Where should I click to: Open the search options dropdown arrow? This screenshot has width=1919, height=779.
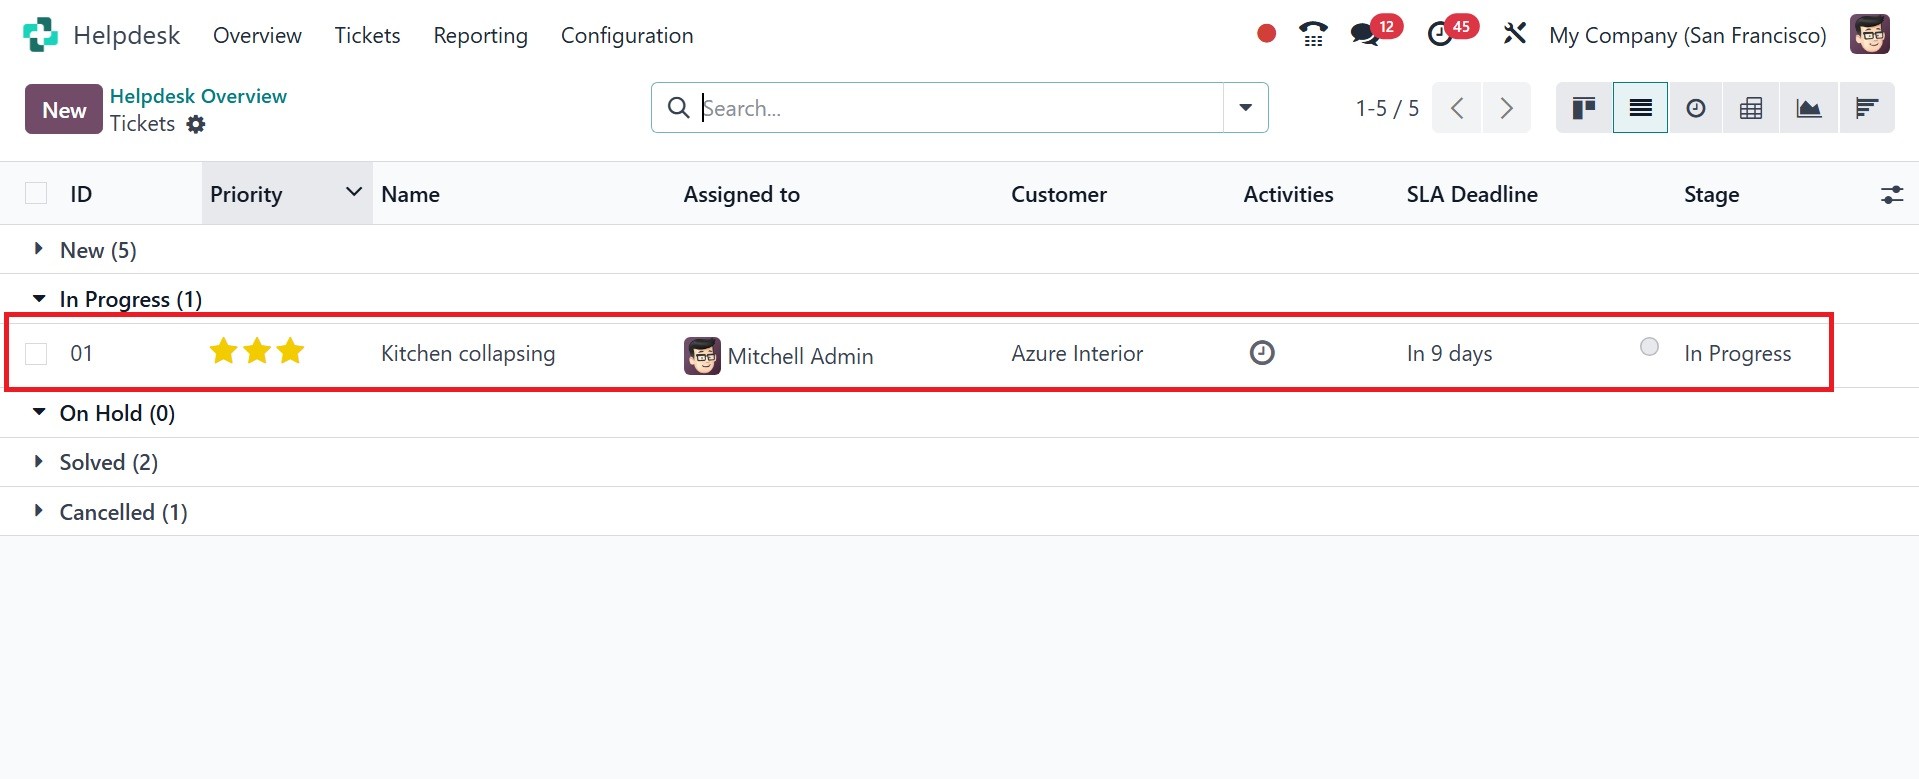1245,108
